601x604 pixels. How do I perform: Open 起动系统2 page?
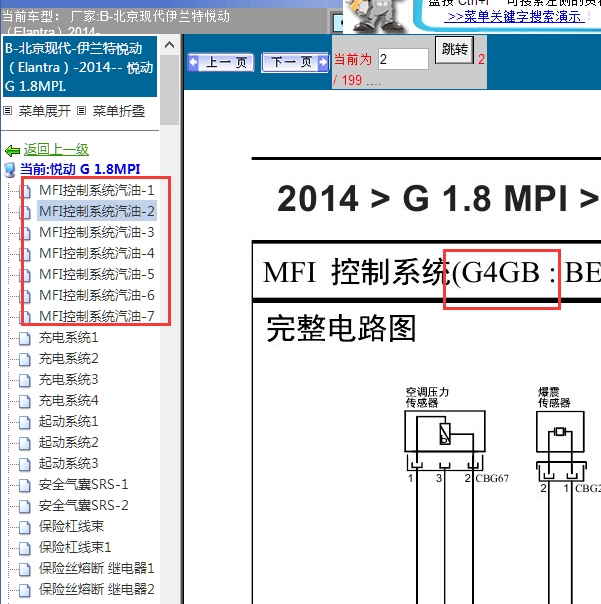point(69,442)
